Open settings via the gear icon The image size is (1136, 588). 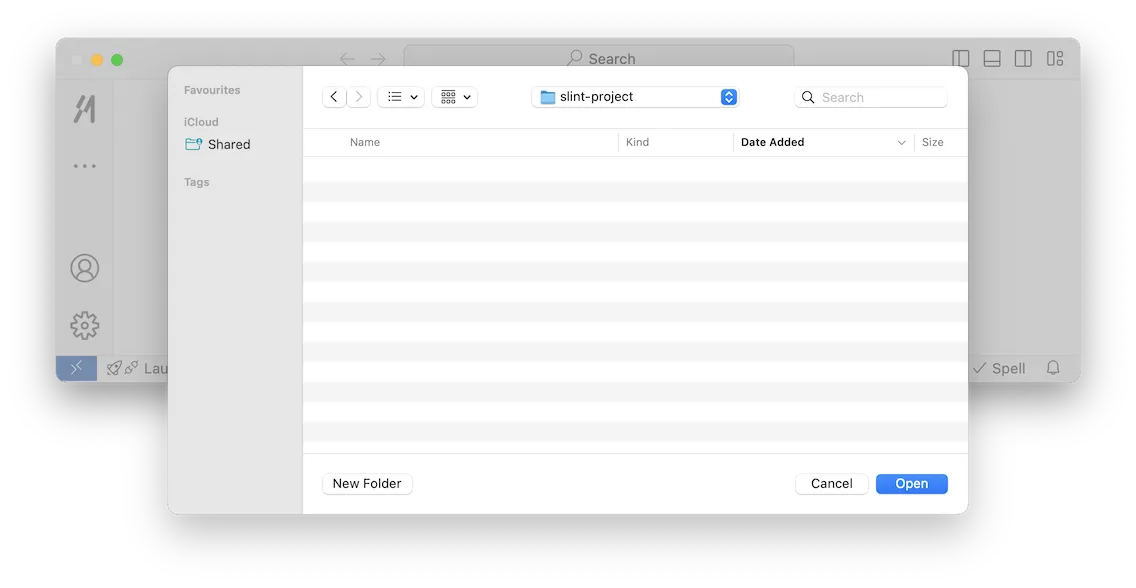pyautogui.click(x=85, y=325)
